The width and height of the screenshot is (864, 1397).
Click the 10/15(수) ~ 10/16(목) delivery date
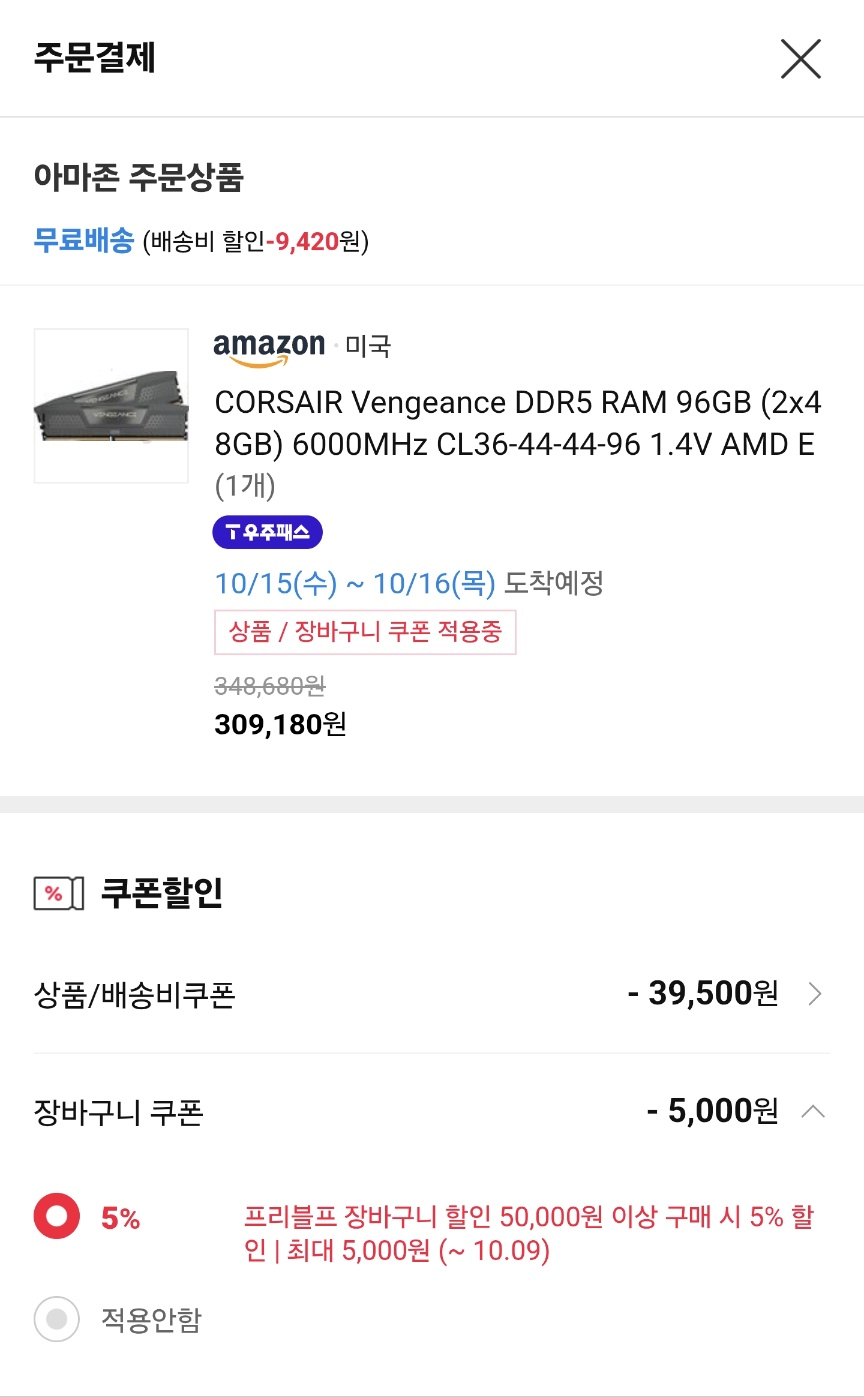pos(355,582)
